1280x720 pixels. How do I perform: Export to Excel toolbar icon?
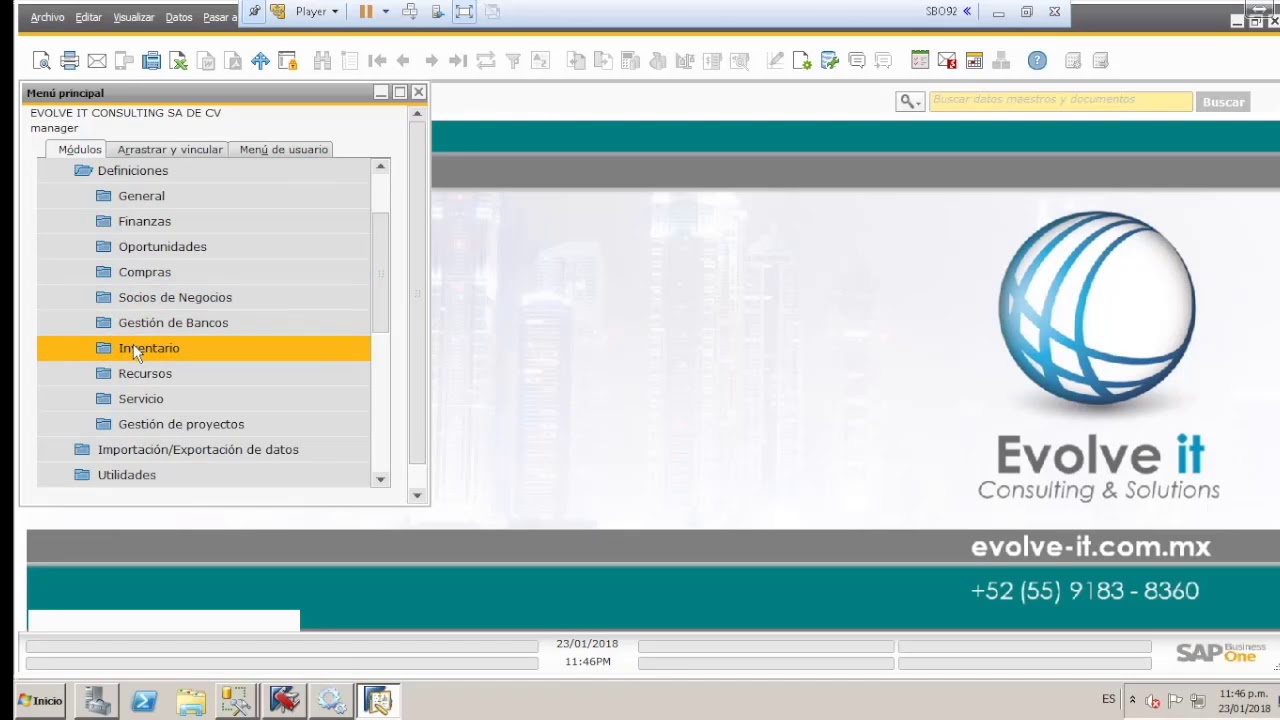click(179, 61)
